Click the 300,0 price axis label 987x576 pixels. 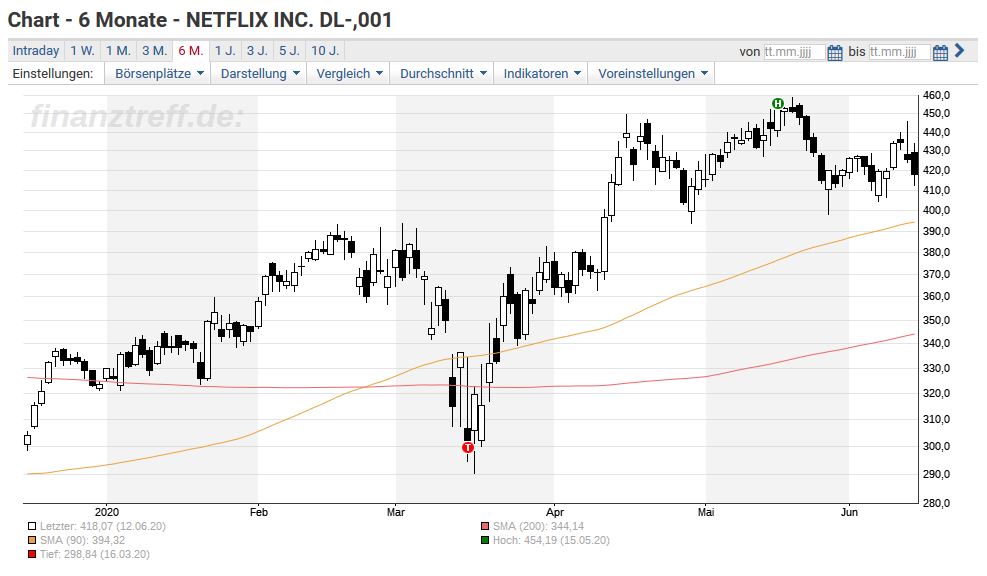pyautogui.click(x=937, y=446)
